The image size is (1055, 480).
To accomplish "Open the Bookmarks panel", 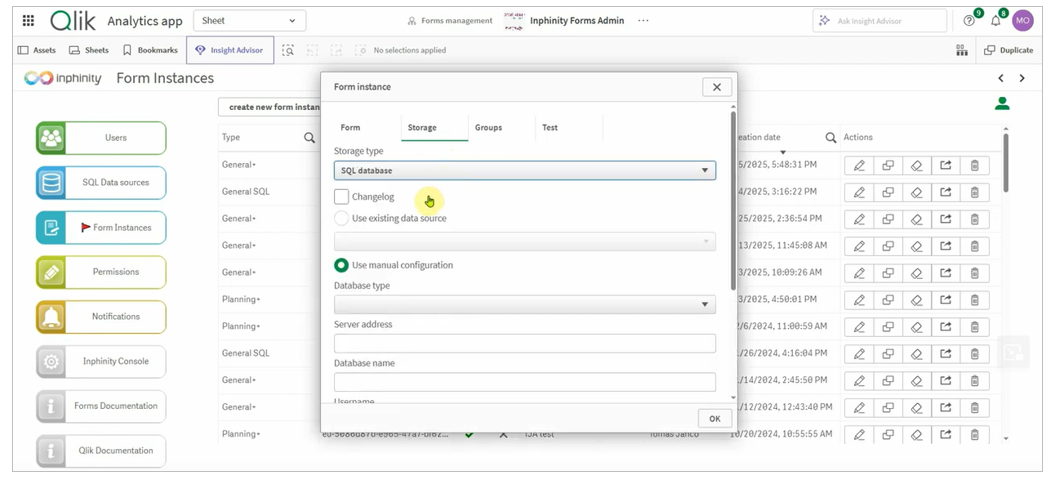I will click(150, 50).
